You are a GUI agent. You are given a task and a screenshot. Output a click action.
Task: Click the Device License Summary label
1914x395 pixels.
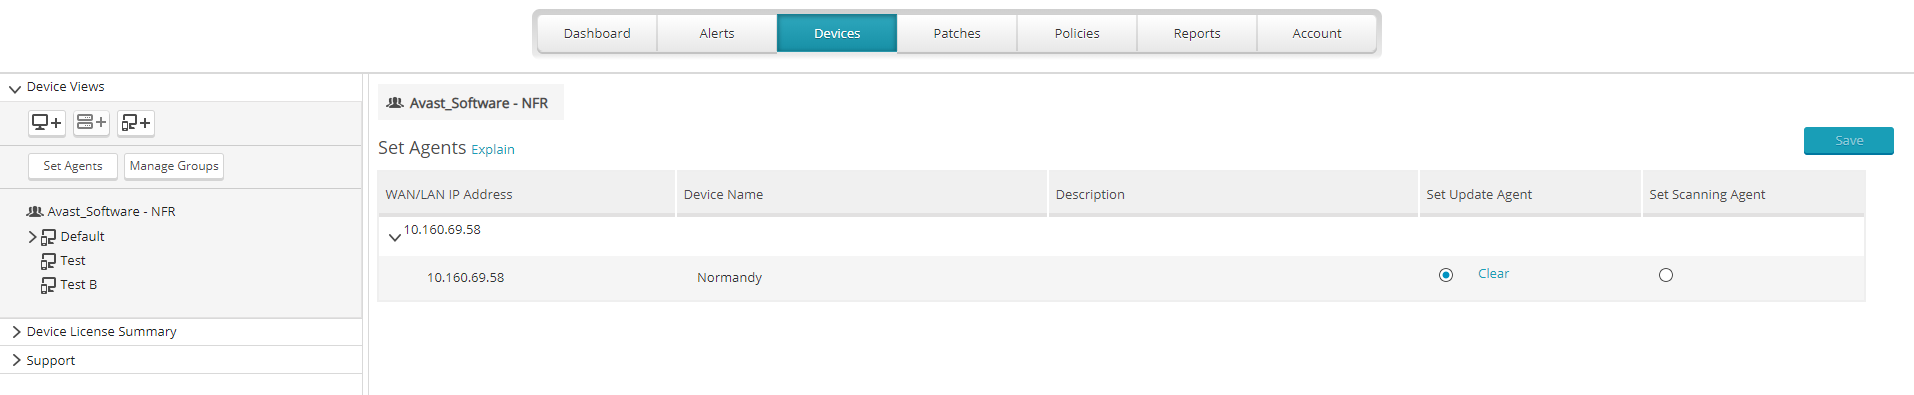pyautogui.click(x=101, y=332)
